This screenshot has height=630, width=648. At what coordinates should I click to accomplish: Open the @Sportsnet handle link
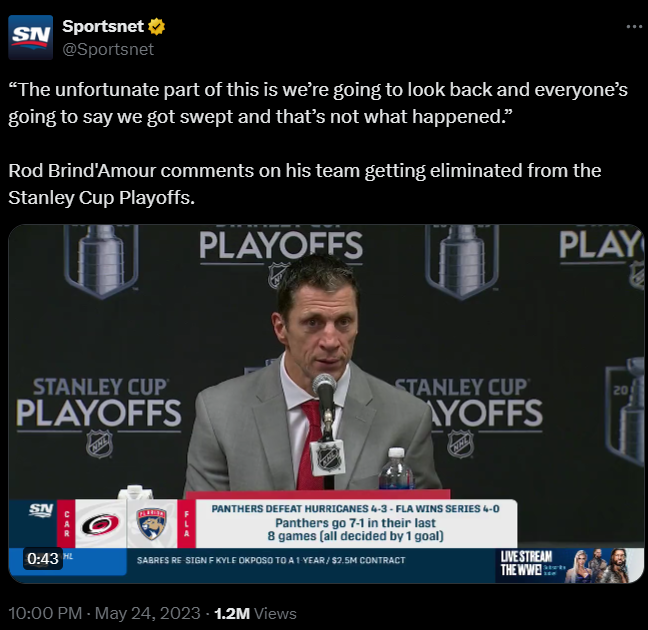[x=108, y=49]
